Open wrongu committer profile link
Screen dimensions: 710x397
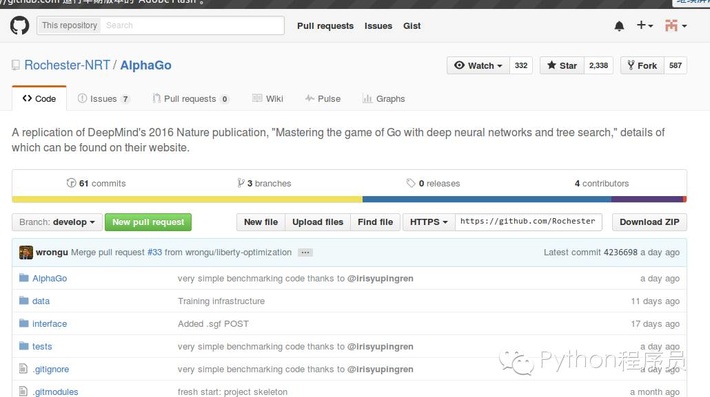(x=52, y=252)
